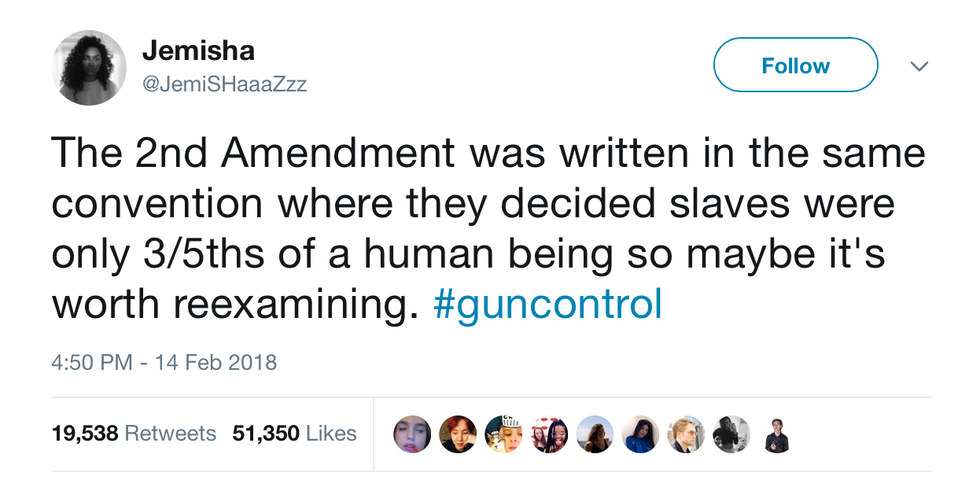This screenshot has width=980, height=477.
Task: Click the liker avatar showing two women together
Action: pyautogui.click(x=549, y=434)
